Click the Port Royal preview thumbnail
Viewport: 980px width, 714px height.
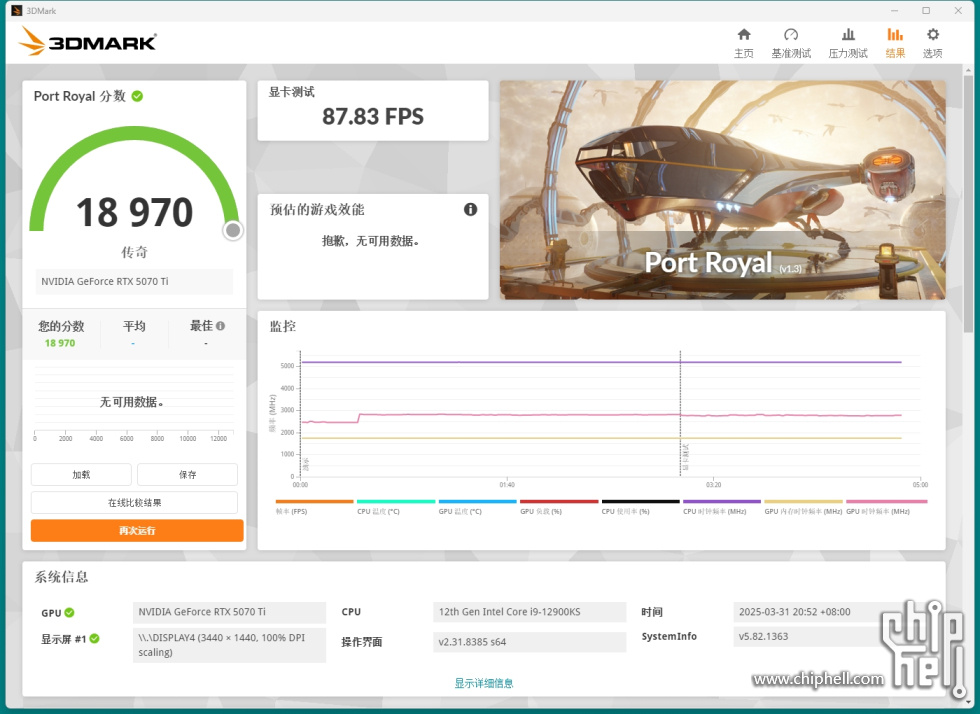(722, 190)
